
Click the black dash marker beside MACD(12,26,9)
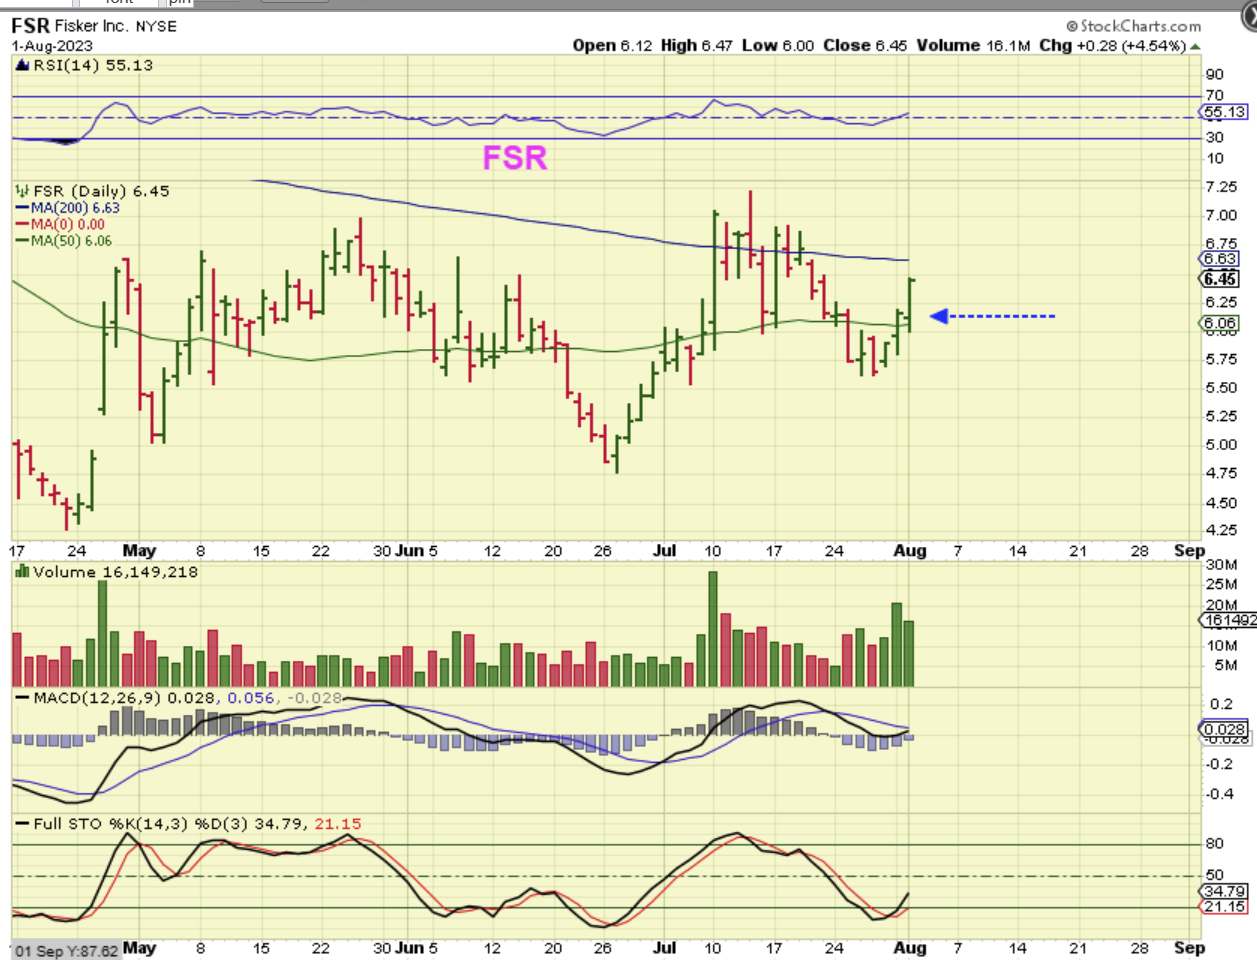pyautogui.click(x=22, y=697)
